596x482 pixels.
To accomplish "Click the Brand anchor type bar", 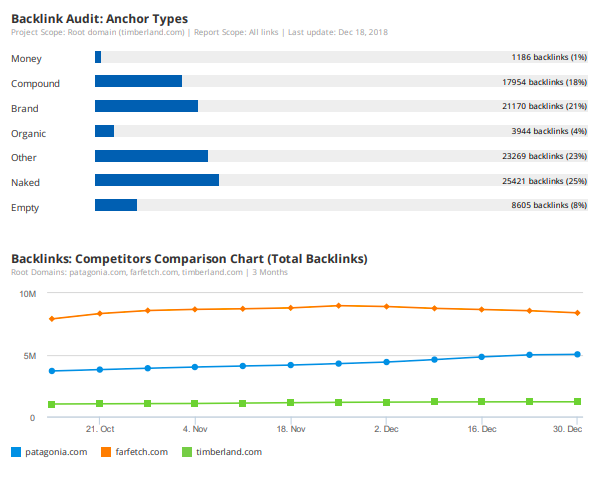I will pos(146,106).
